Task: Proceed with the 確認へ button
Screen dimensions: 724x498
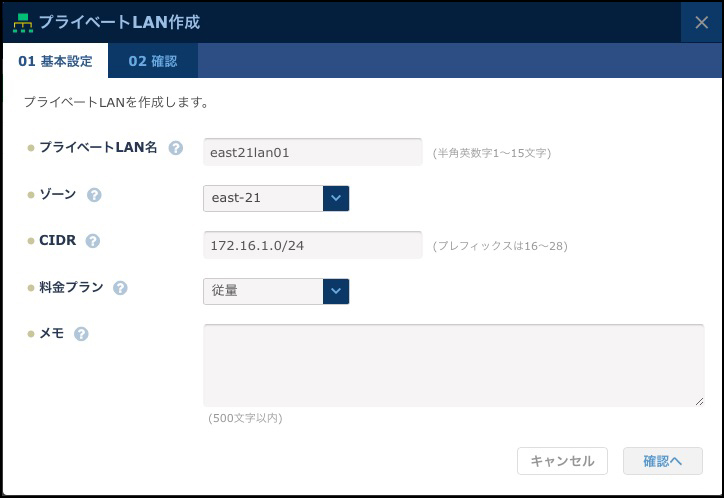Action: [662, 461]
